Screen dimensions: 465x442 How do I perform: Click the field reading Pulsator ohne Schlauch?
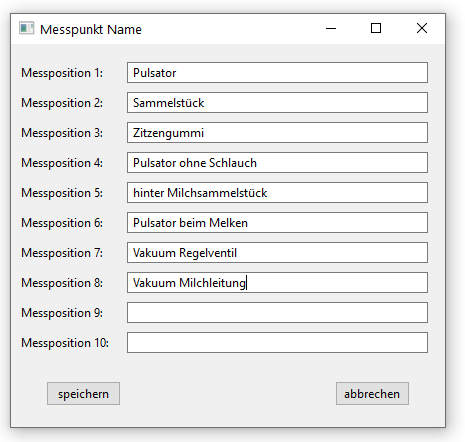click(x=277, y=163)
